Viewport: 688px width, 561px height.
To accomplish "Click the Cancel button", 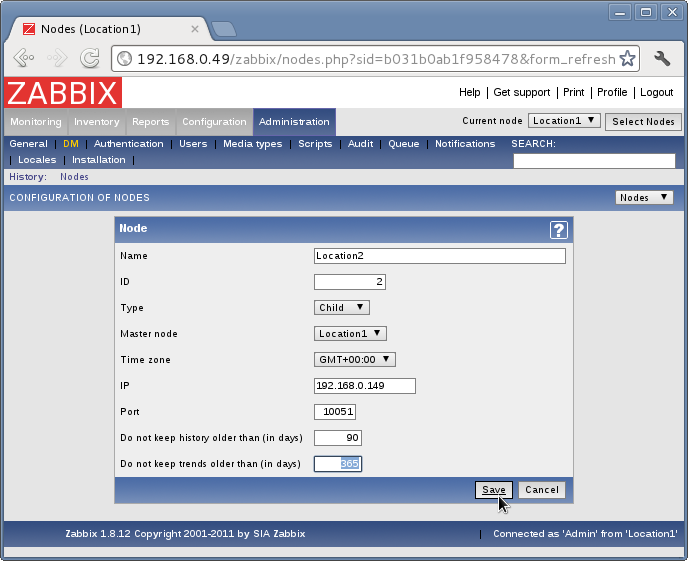I will pos(542,490).
